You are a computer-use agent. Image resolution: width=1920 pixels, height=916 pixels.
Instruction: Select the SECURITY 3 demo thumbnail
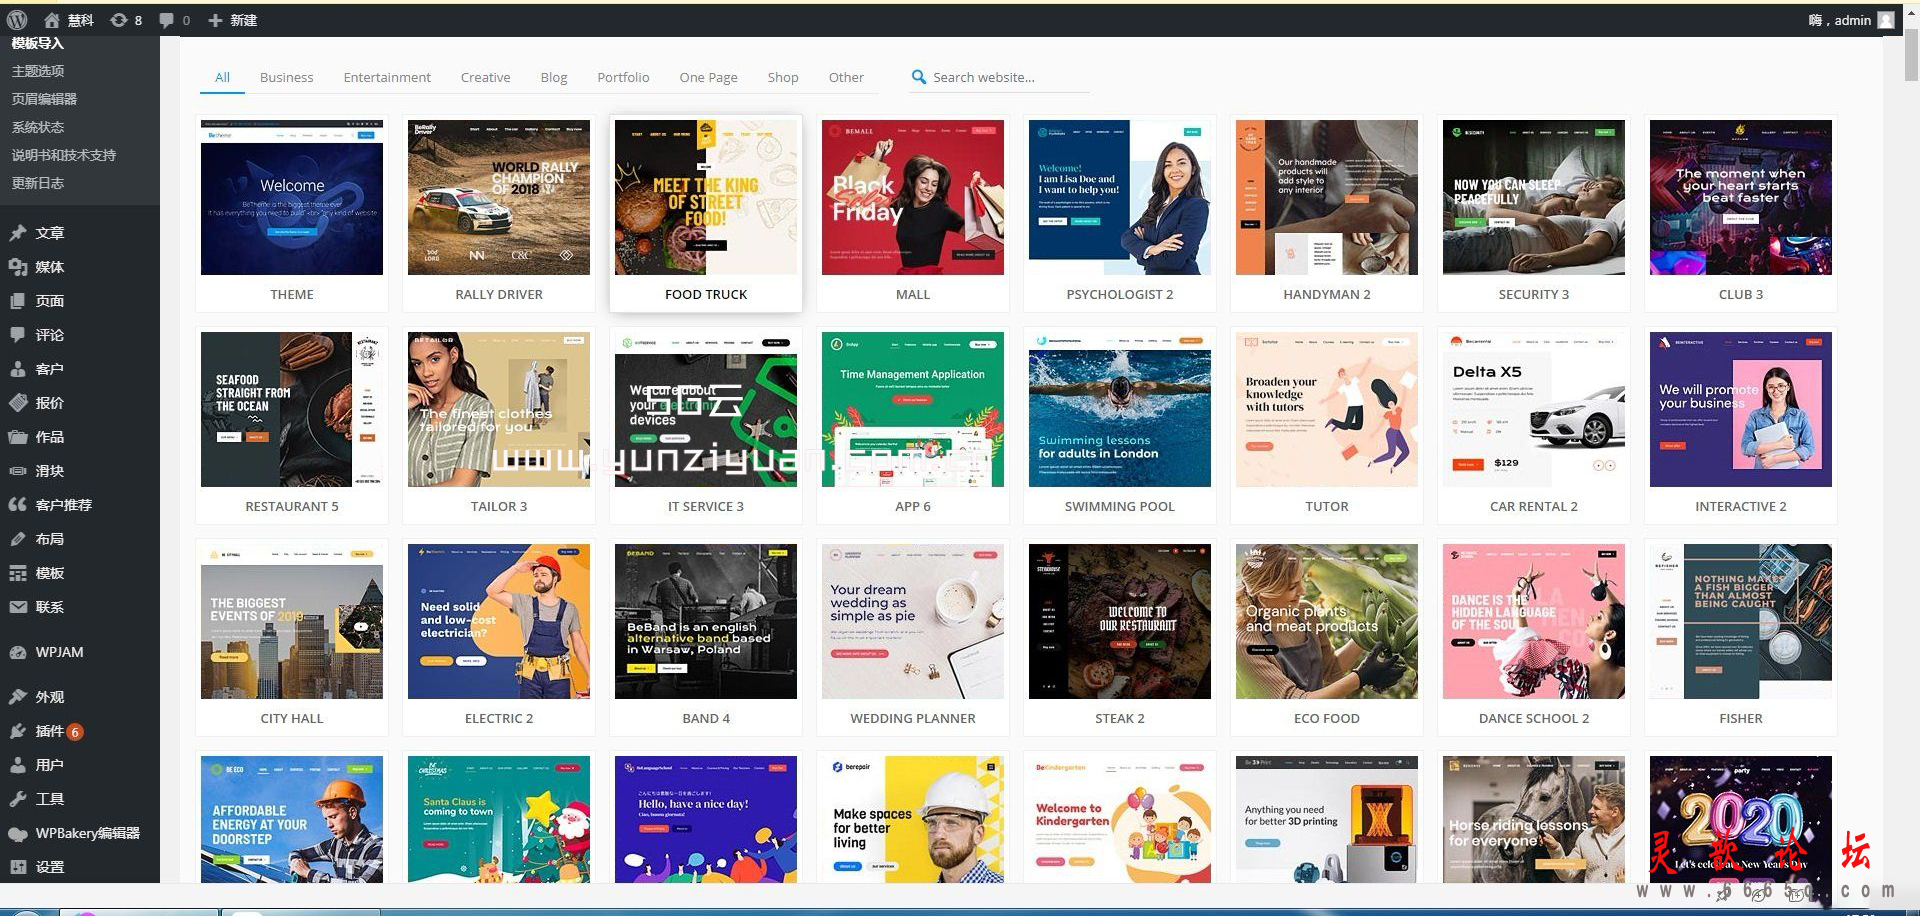1534,197
